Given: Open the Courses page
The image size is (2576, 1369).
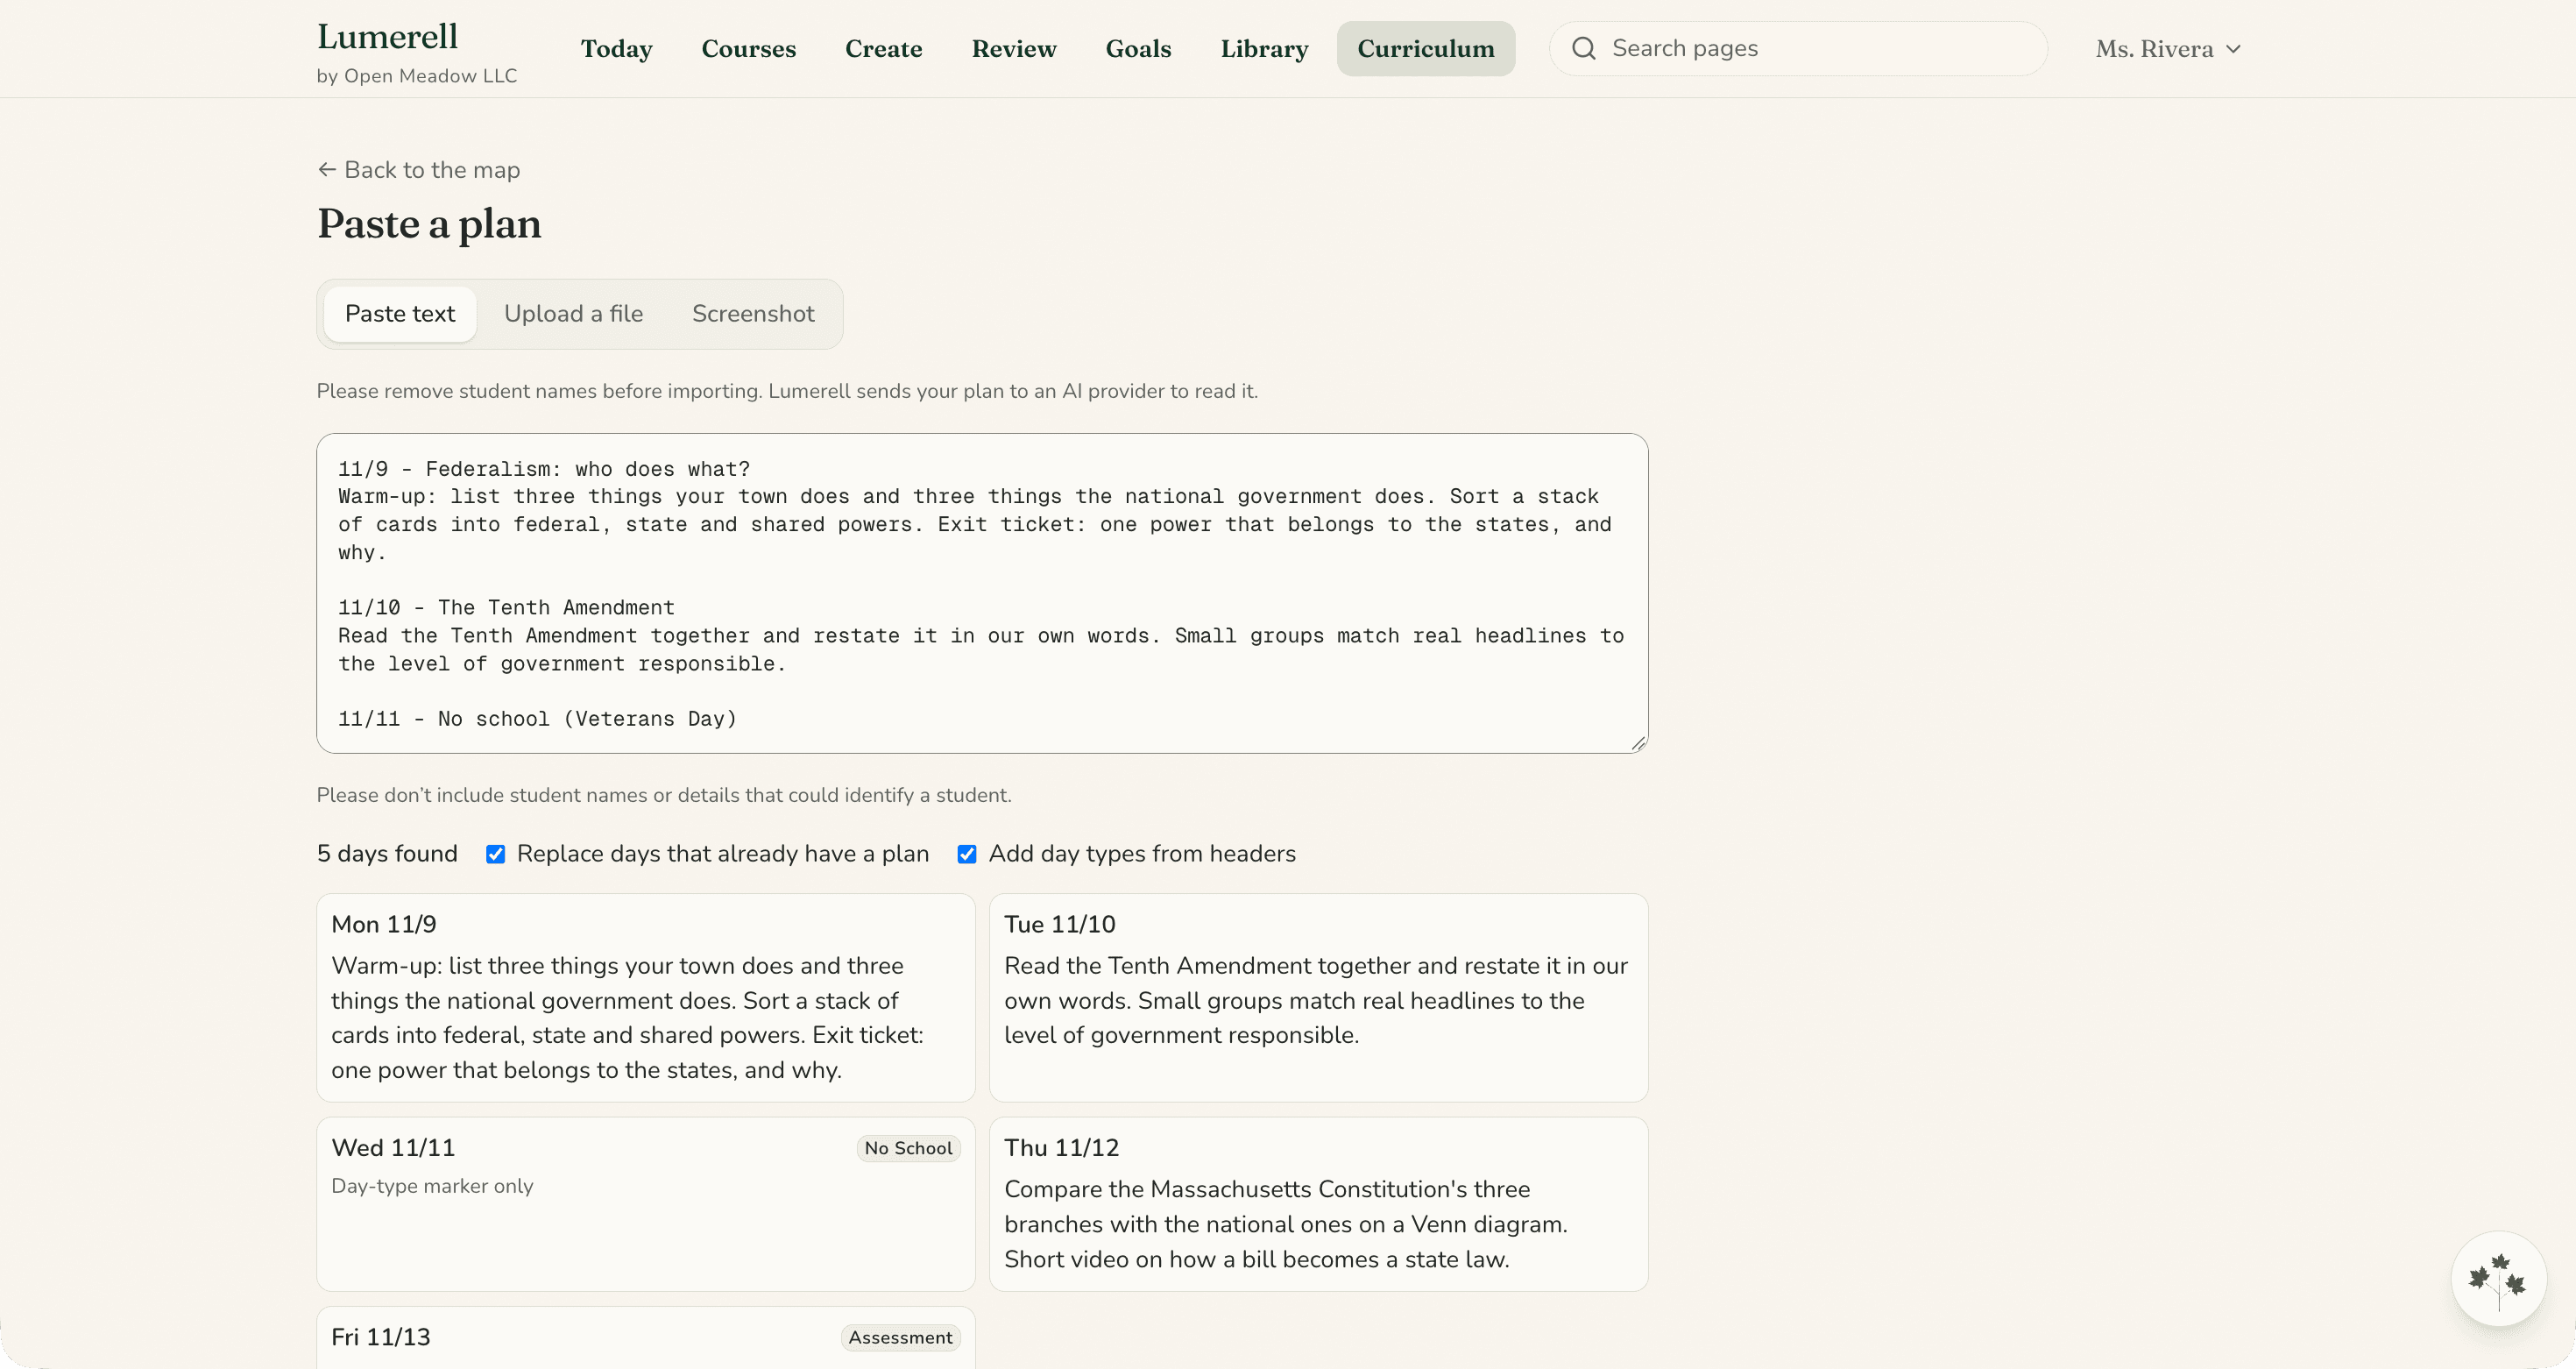Looking at the screenshot, I should [x=748, y=49].
